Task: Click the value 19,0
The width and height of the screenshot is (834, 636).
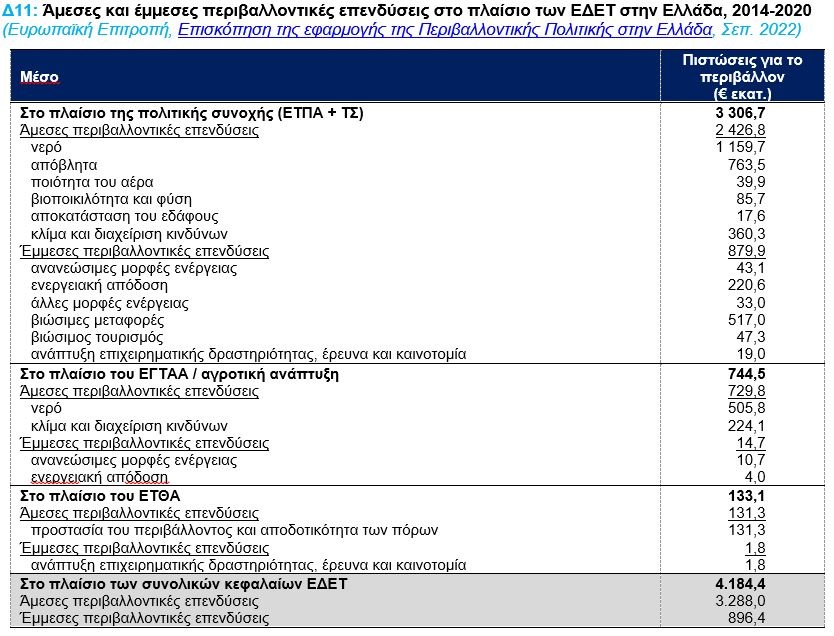Action: [x=751, y=354]
